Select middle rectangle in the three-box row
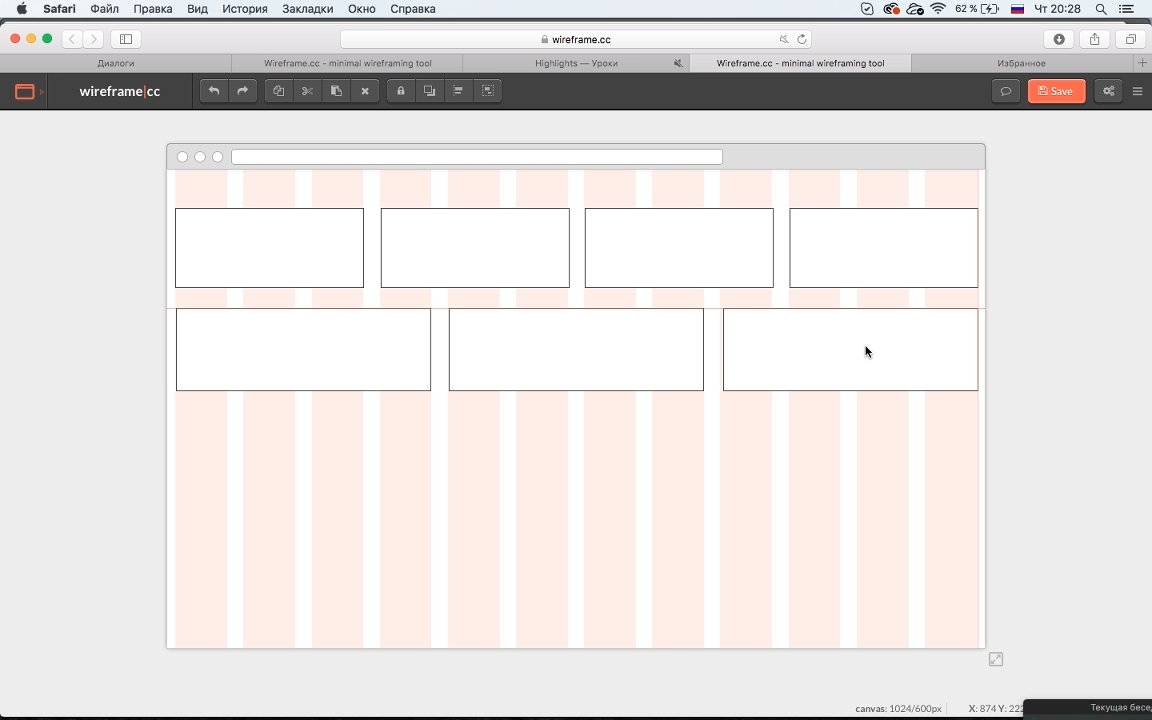 pyautogui.click(x=576, y=349)
